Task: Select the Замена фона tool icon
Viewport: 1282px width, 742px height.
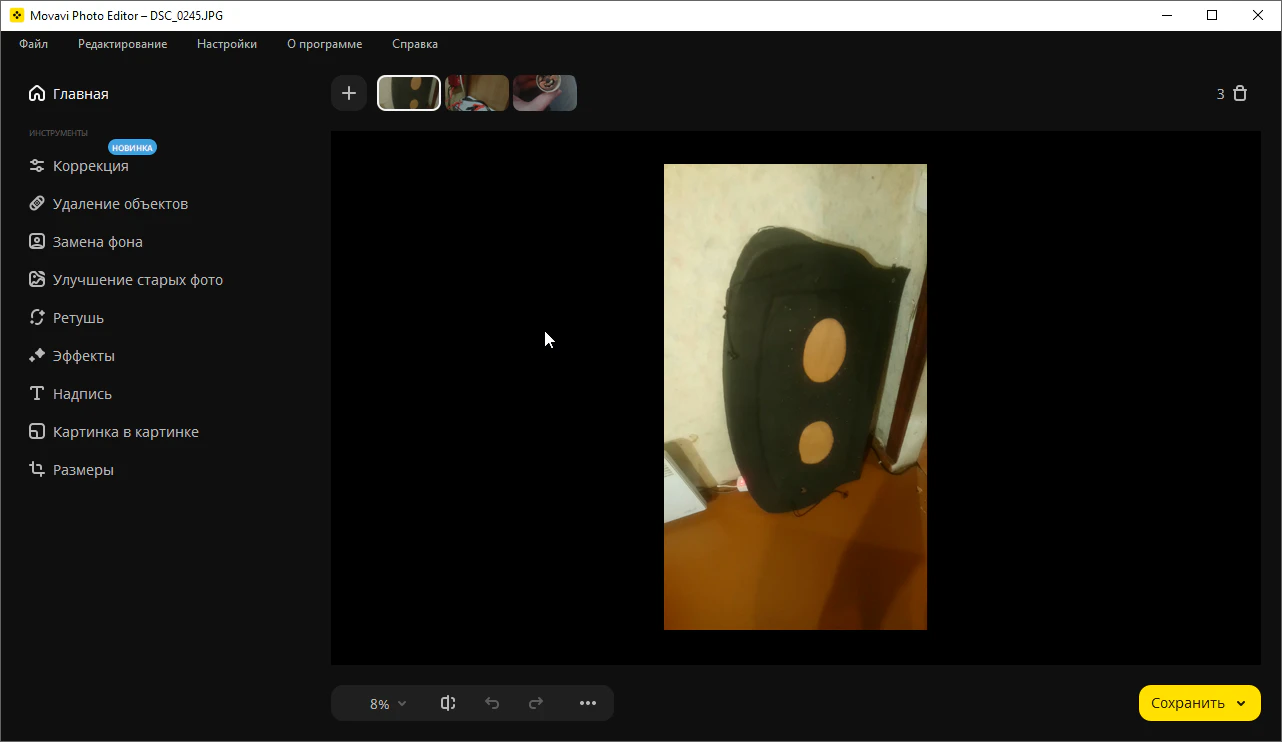Action: click(37, 242)
